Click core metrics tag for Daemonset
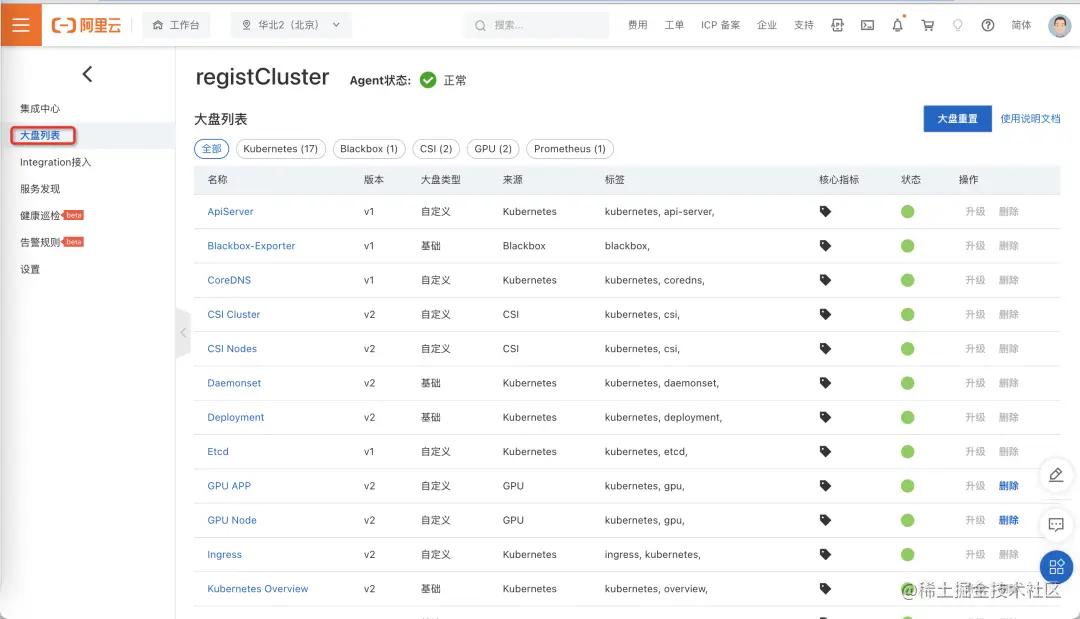 (x=825, y=383)
